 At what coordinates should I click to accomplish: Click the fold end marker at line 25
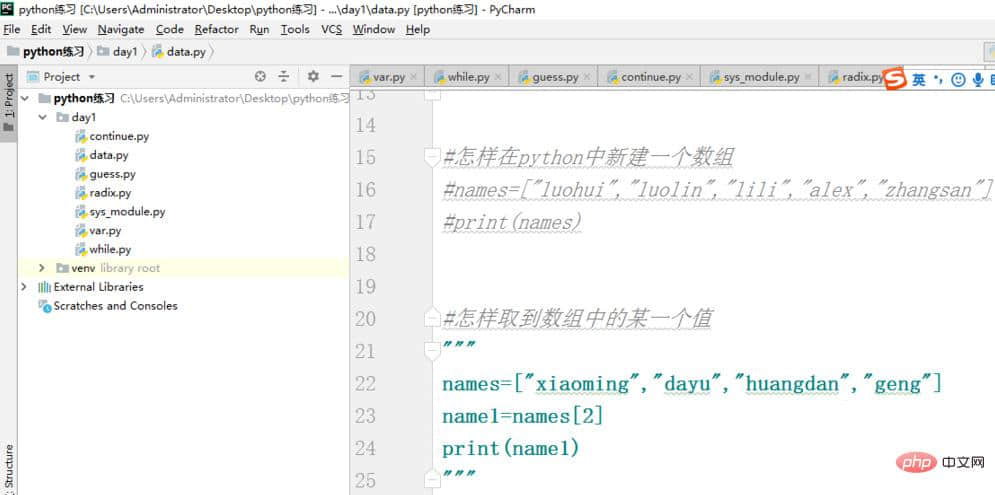pyautogui.click(x=432, y=480)
